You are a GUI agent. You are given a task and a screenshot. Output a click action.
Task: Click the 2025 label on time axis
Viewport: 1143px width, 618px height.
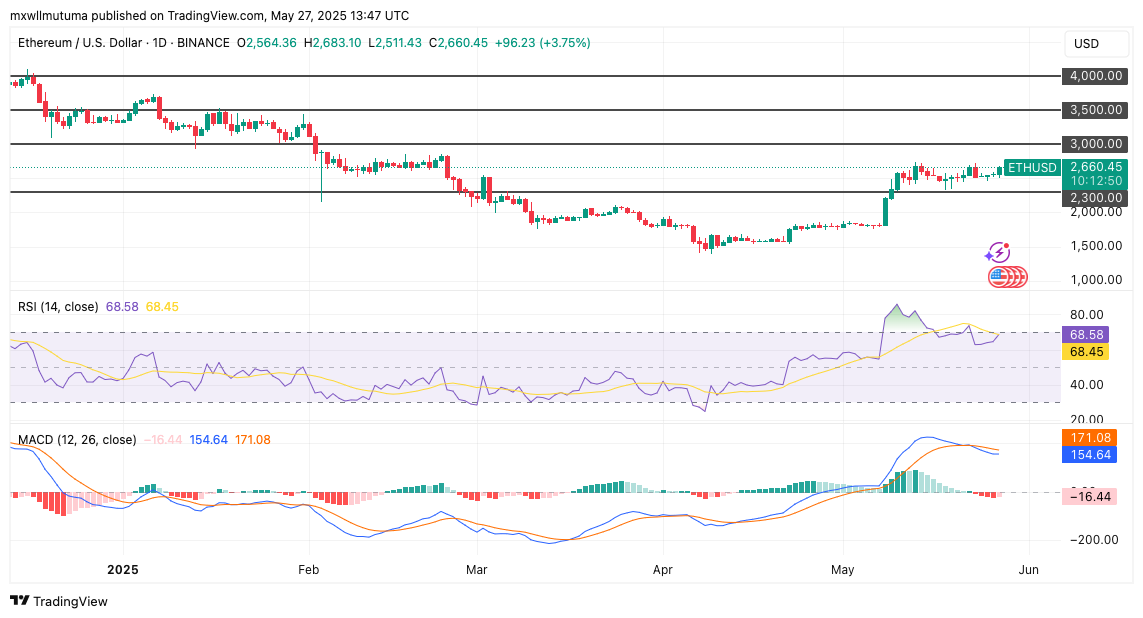123,569
